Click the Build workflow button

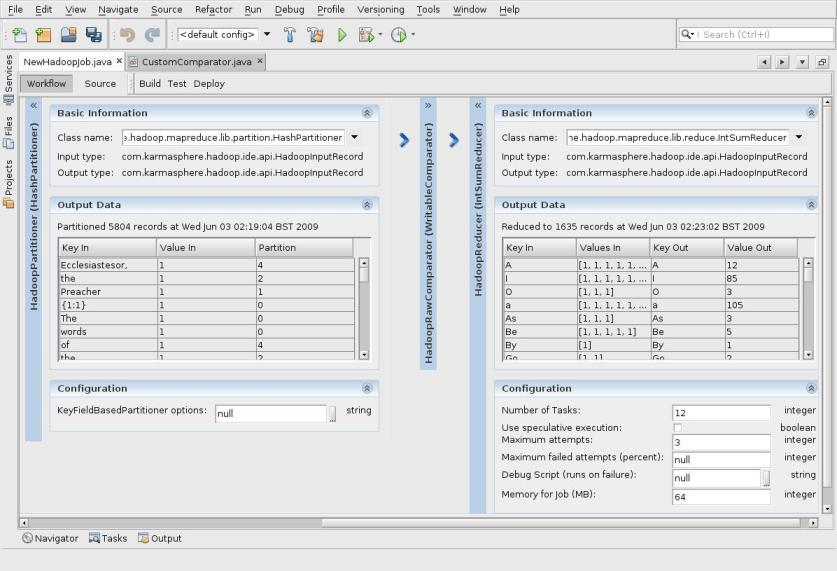[149, 83]
